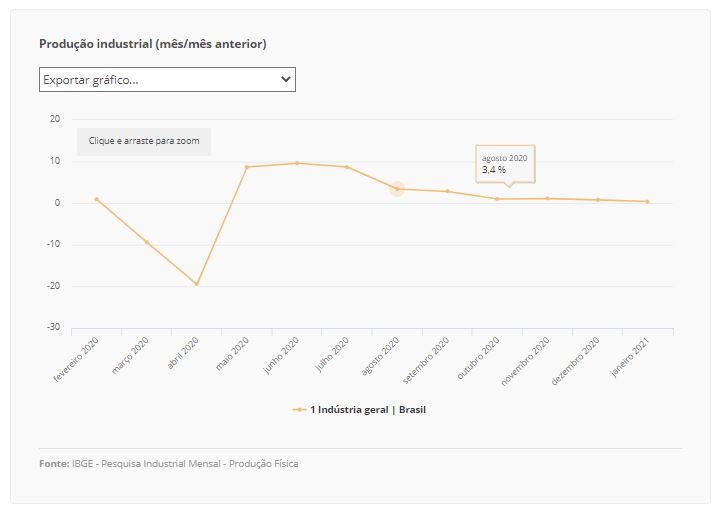The height and width of the screenshot is (509, 720).
Task: Click the highlighted agosto 2020 data point
Action: click(x=397, y=189)
